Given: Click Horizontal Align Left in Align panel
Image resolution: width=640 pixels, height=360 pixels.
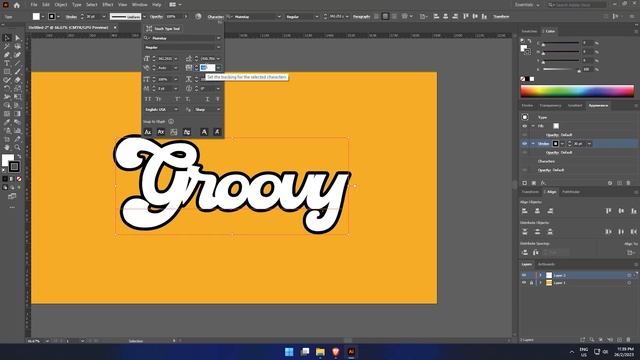Looking at the screenshot, I should (525, 211).
